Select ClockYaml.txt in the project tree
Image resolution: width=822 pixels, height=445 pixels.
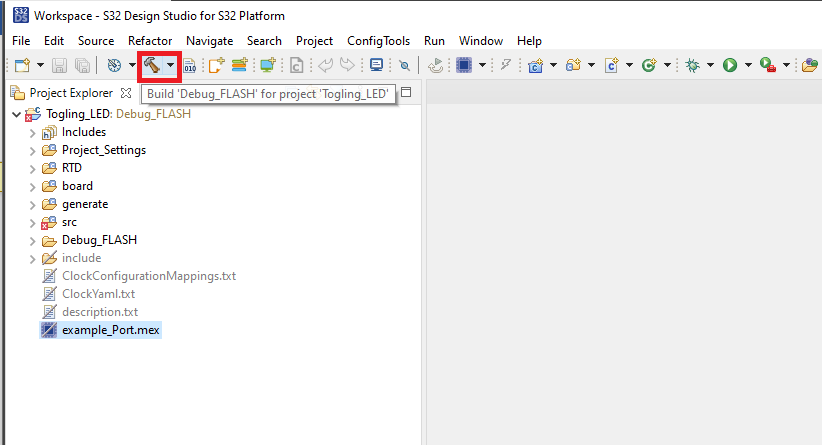[98, 294]
